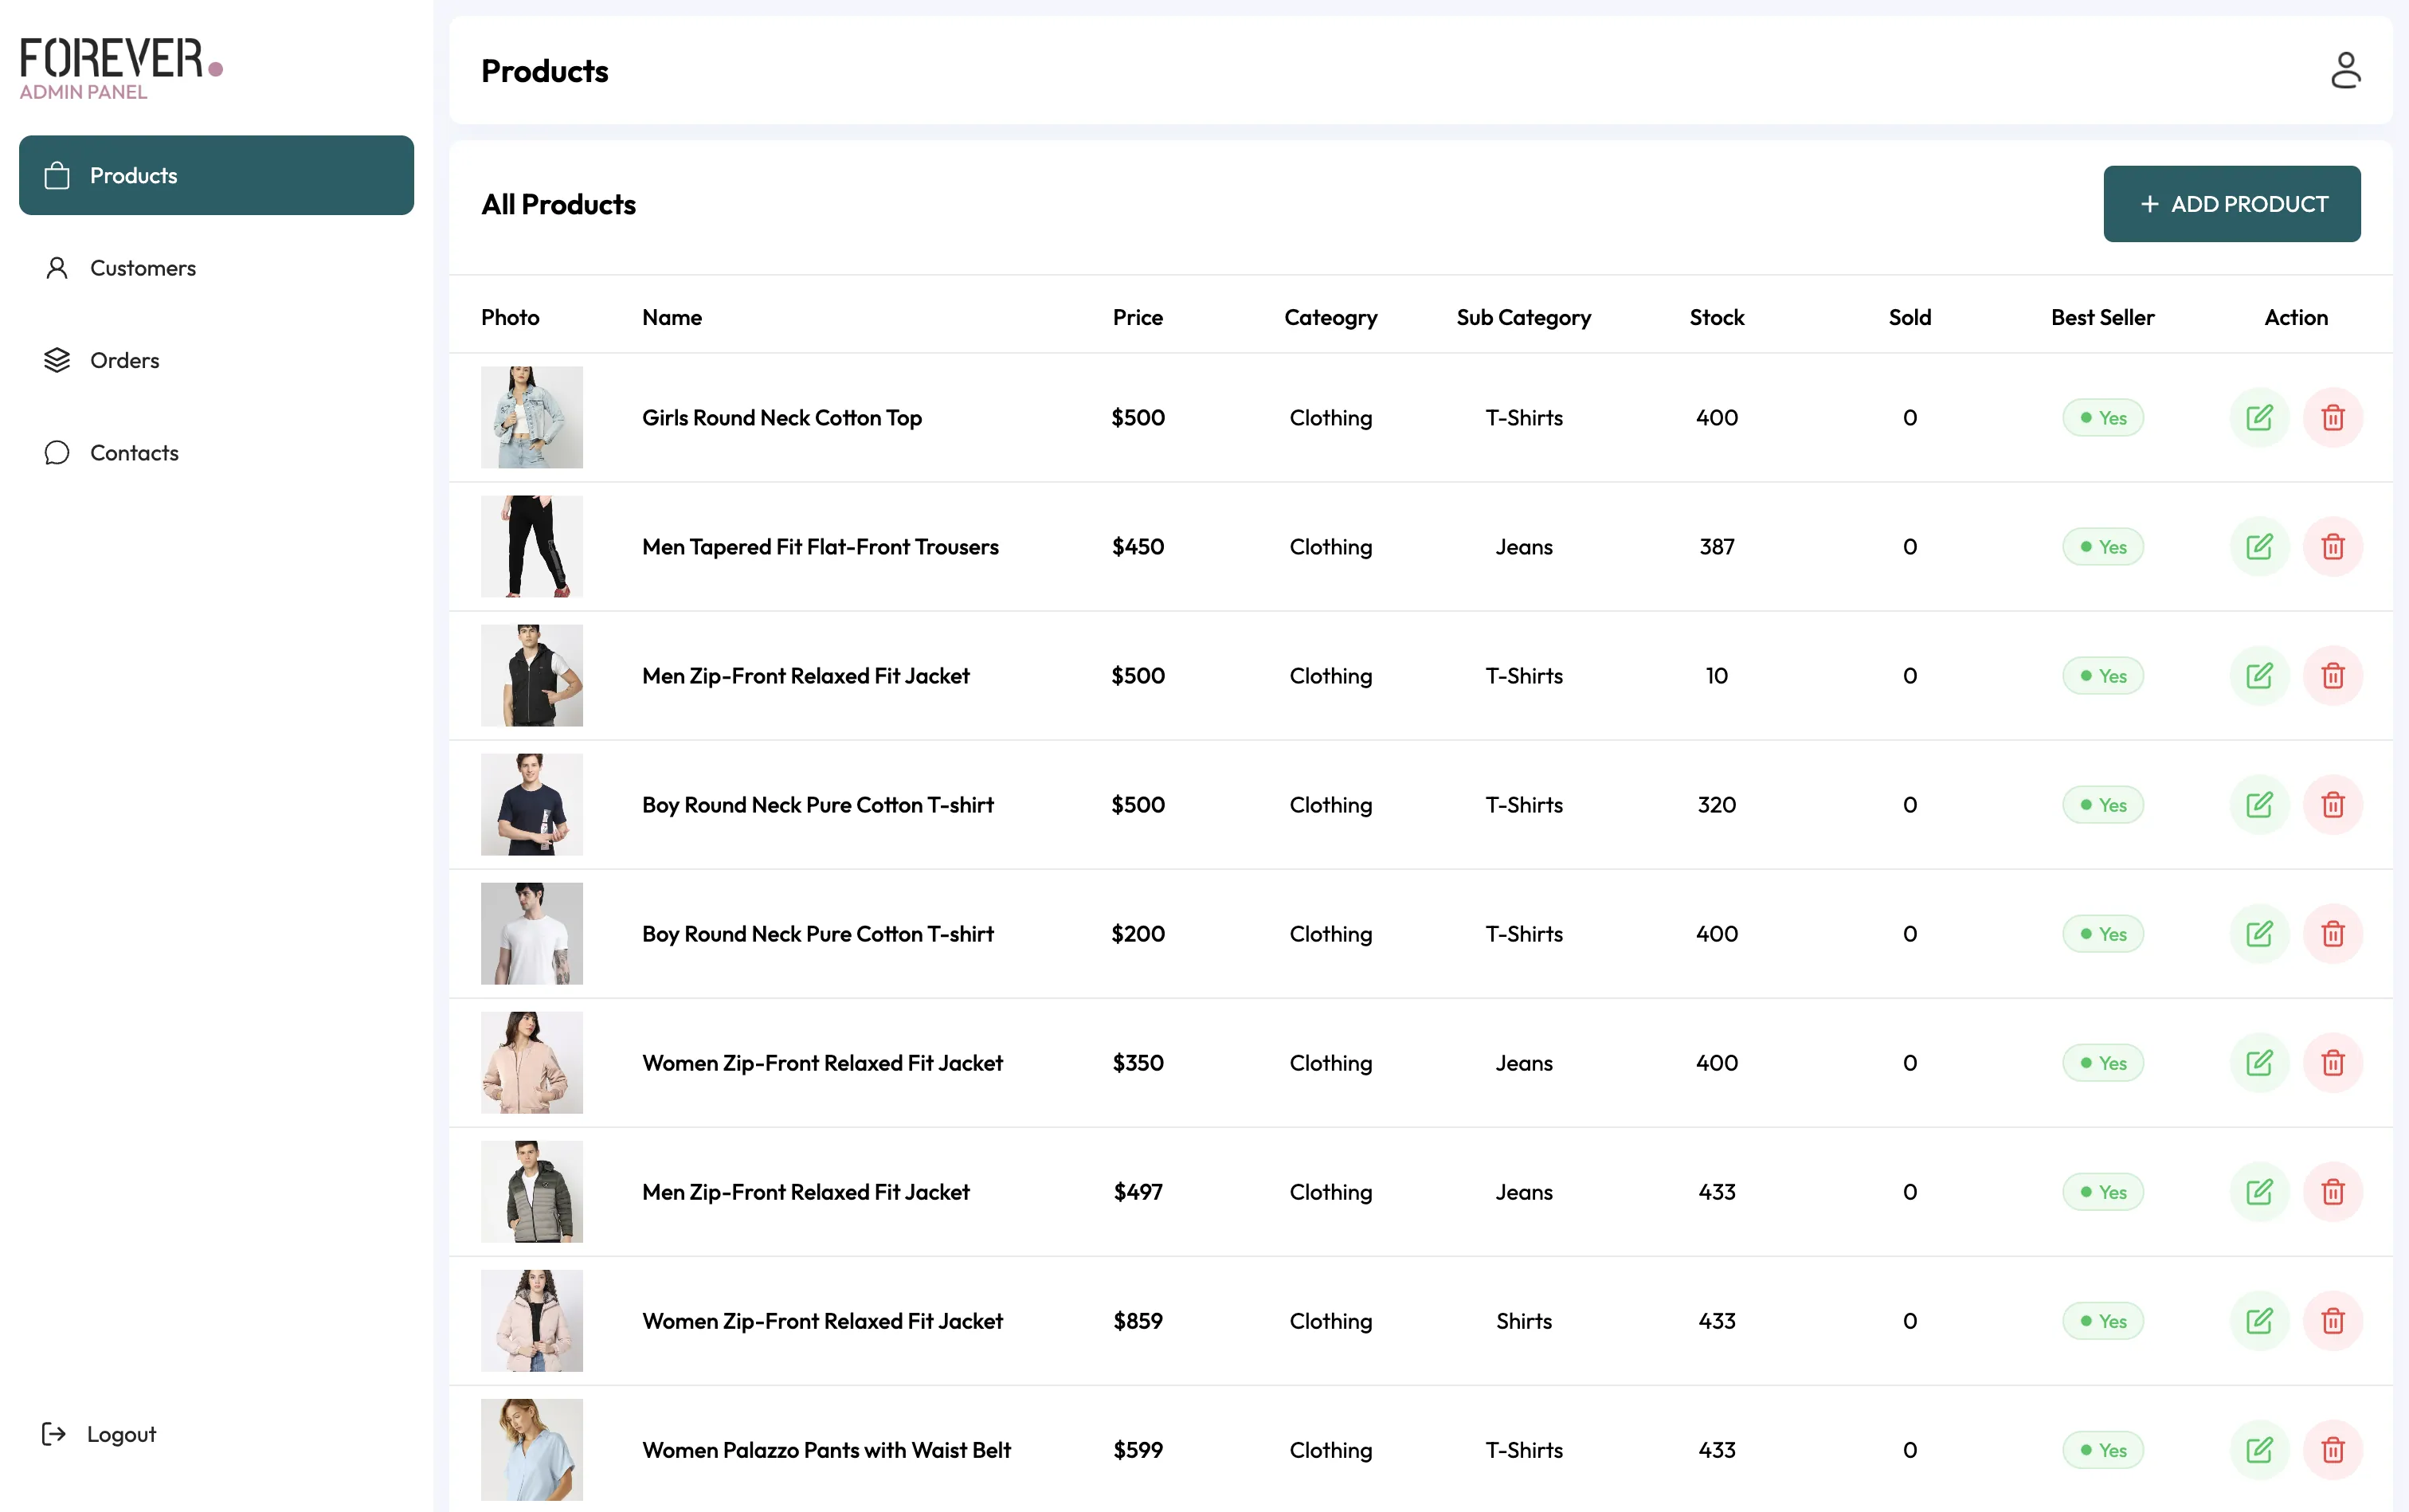Click the Women Palazzo Pants product photo
The width and height of the screenshot is (2409, 1512).
(x=531, y=1449)
